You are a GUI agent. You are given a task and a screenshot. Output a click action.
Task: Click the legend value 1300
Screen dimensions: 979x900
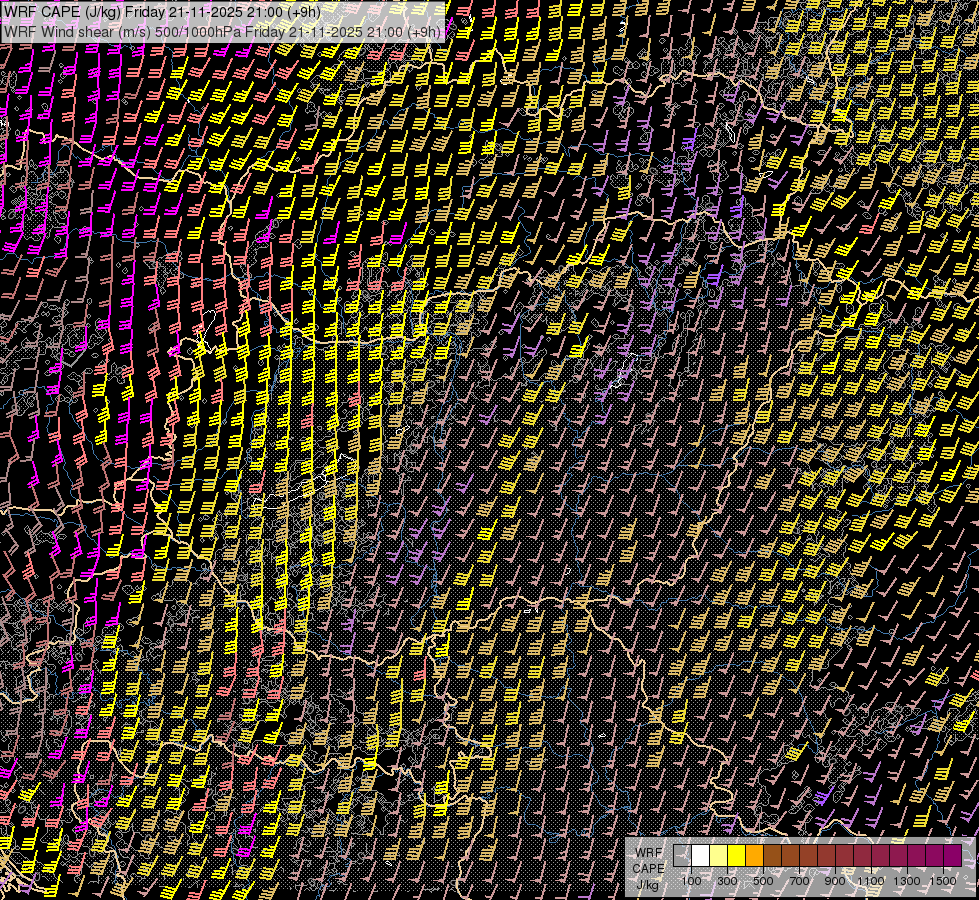pos(907,881)
